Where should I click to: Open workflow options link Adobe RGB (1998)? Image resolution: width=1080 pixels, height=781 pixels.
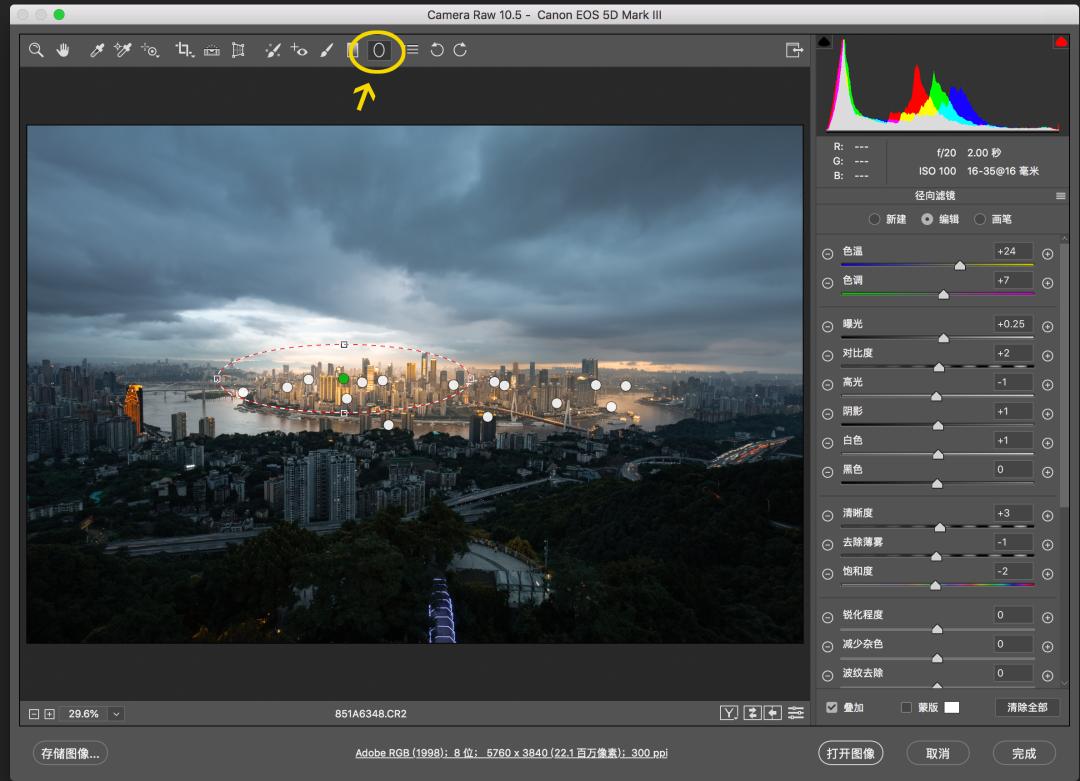511,753
